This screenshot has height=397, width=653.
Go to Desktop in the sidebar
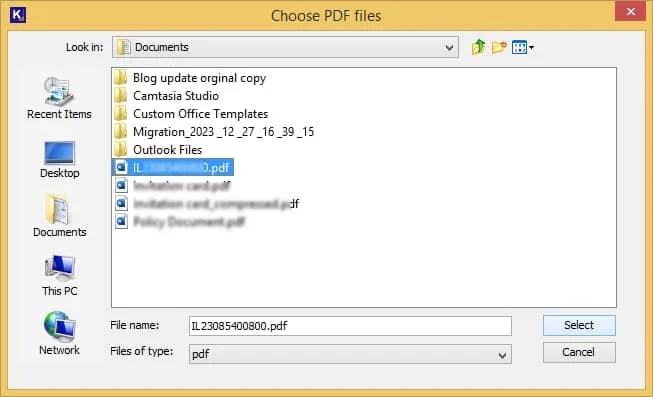coord(60,160)
